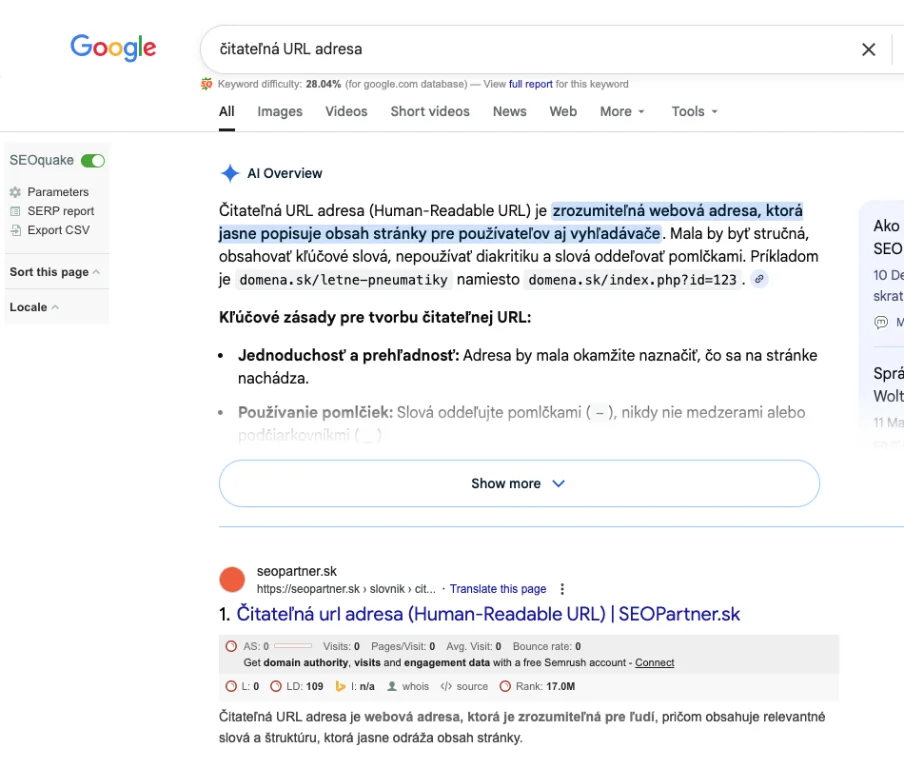
Task: Toggle the SEOquake switch off
Action: click(93, 160)
